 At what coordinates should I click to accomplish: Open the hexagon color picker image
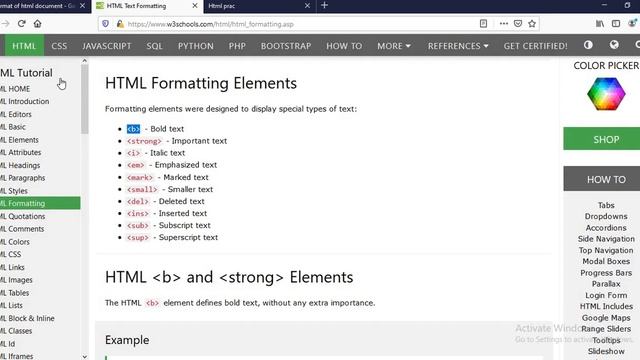tap(606, 94)
